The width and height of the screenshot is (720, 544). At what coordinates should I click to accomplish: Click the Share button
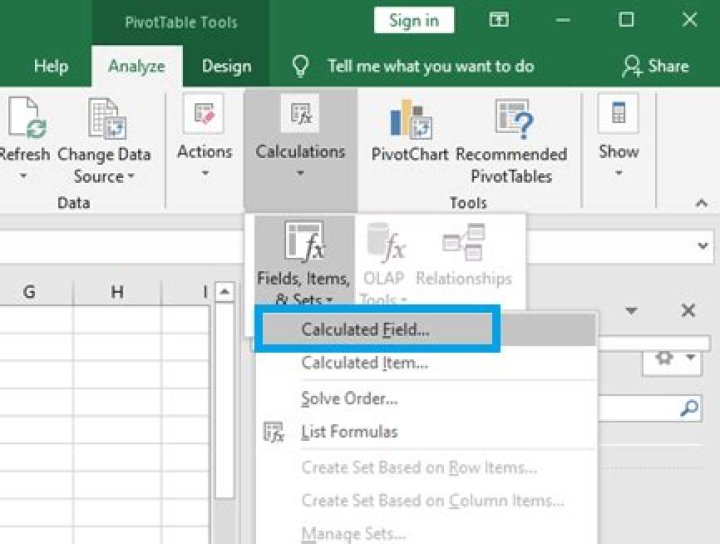pyautogui.click(x=655, y=66)
